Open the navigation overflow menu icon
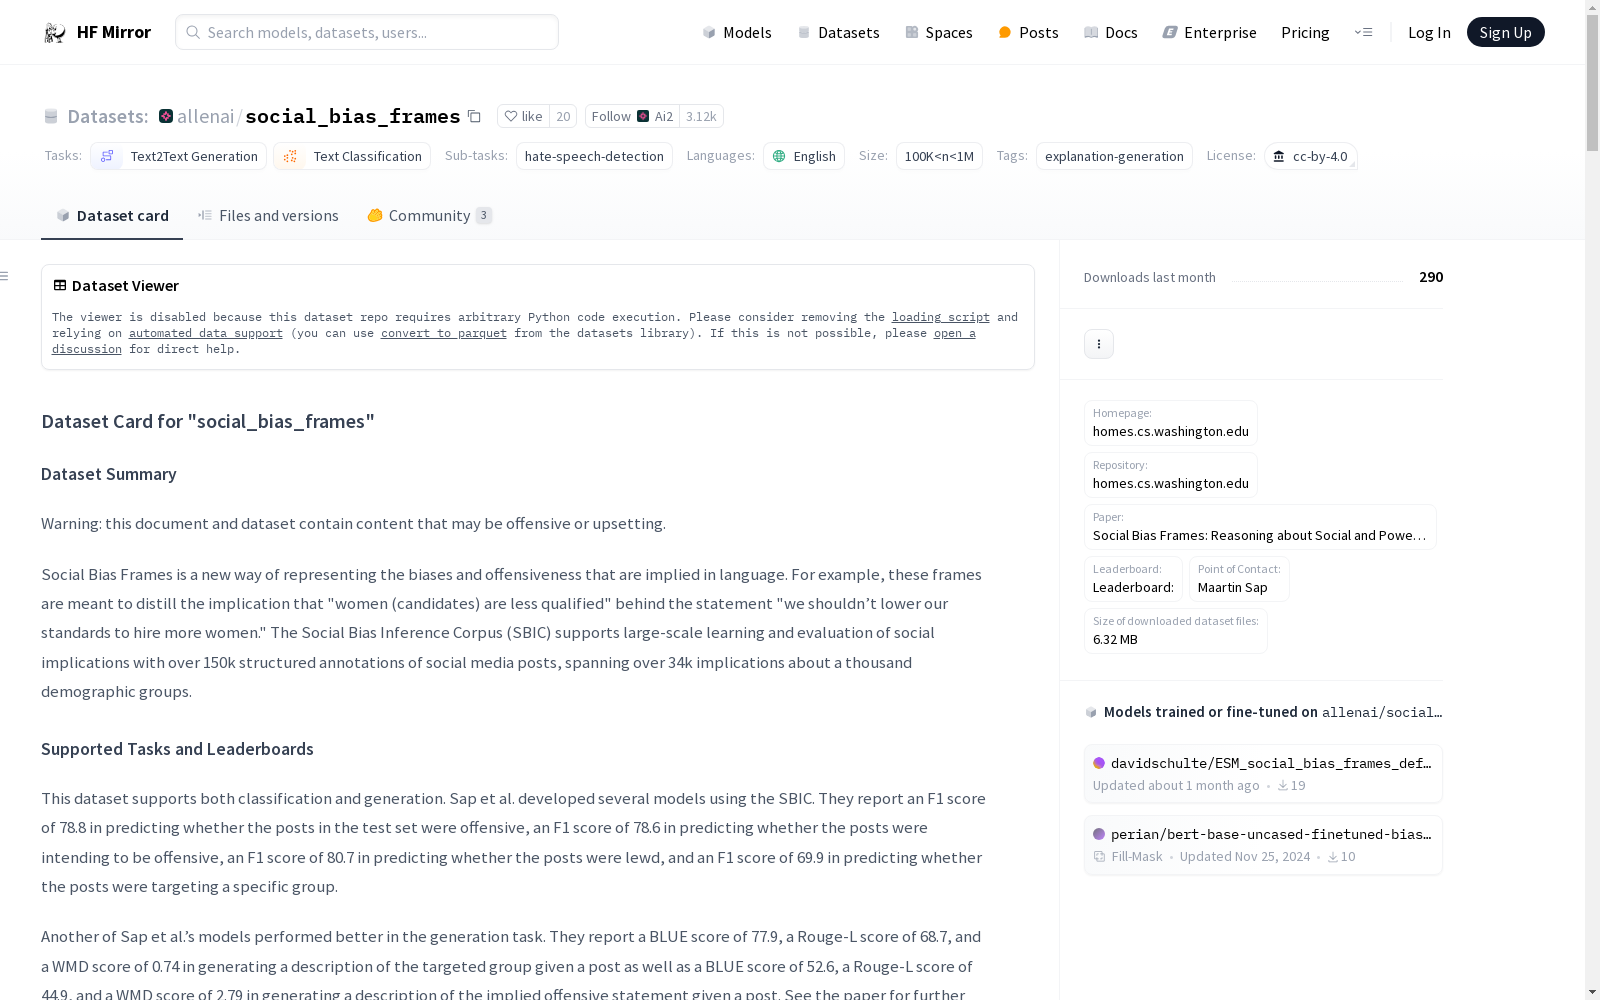The image size is (1600, 1000). pos(1364,32)
